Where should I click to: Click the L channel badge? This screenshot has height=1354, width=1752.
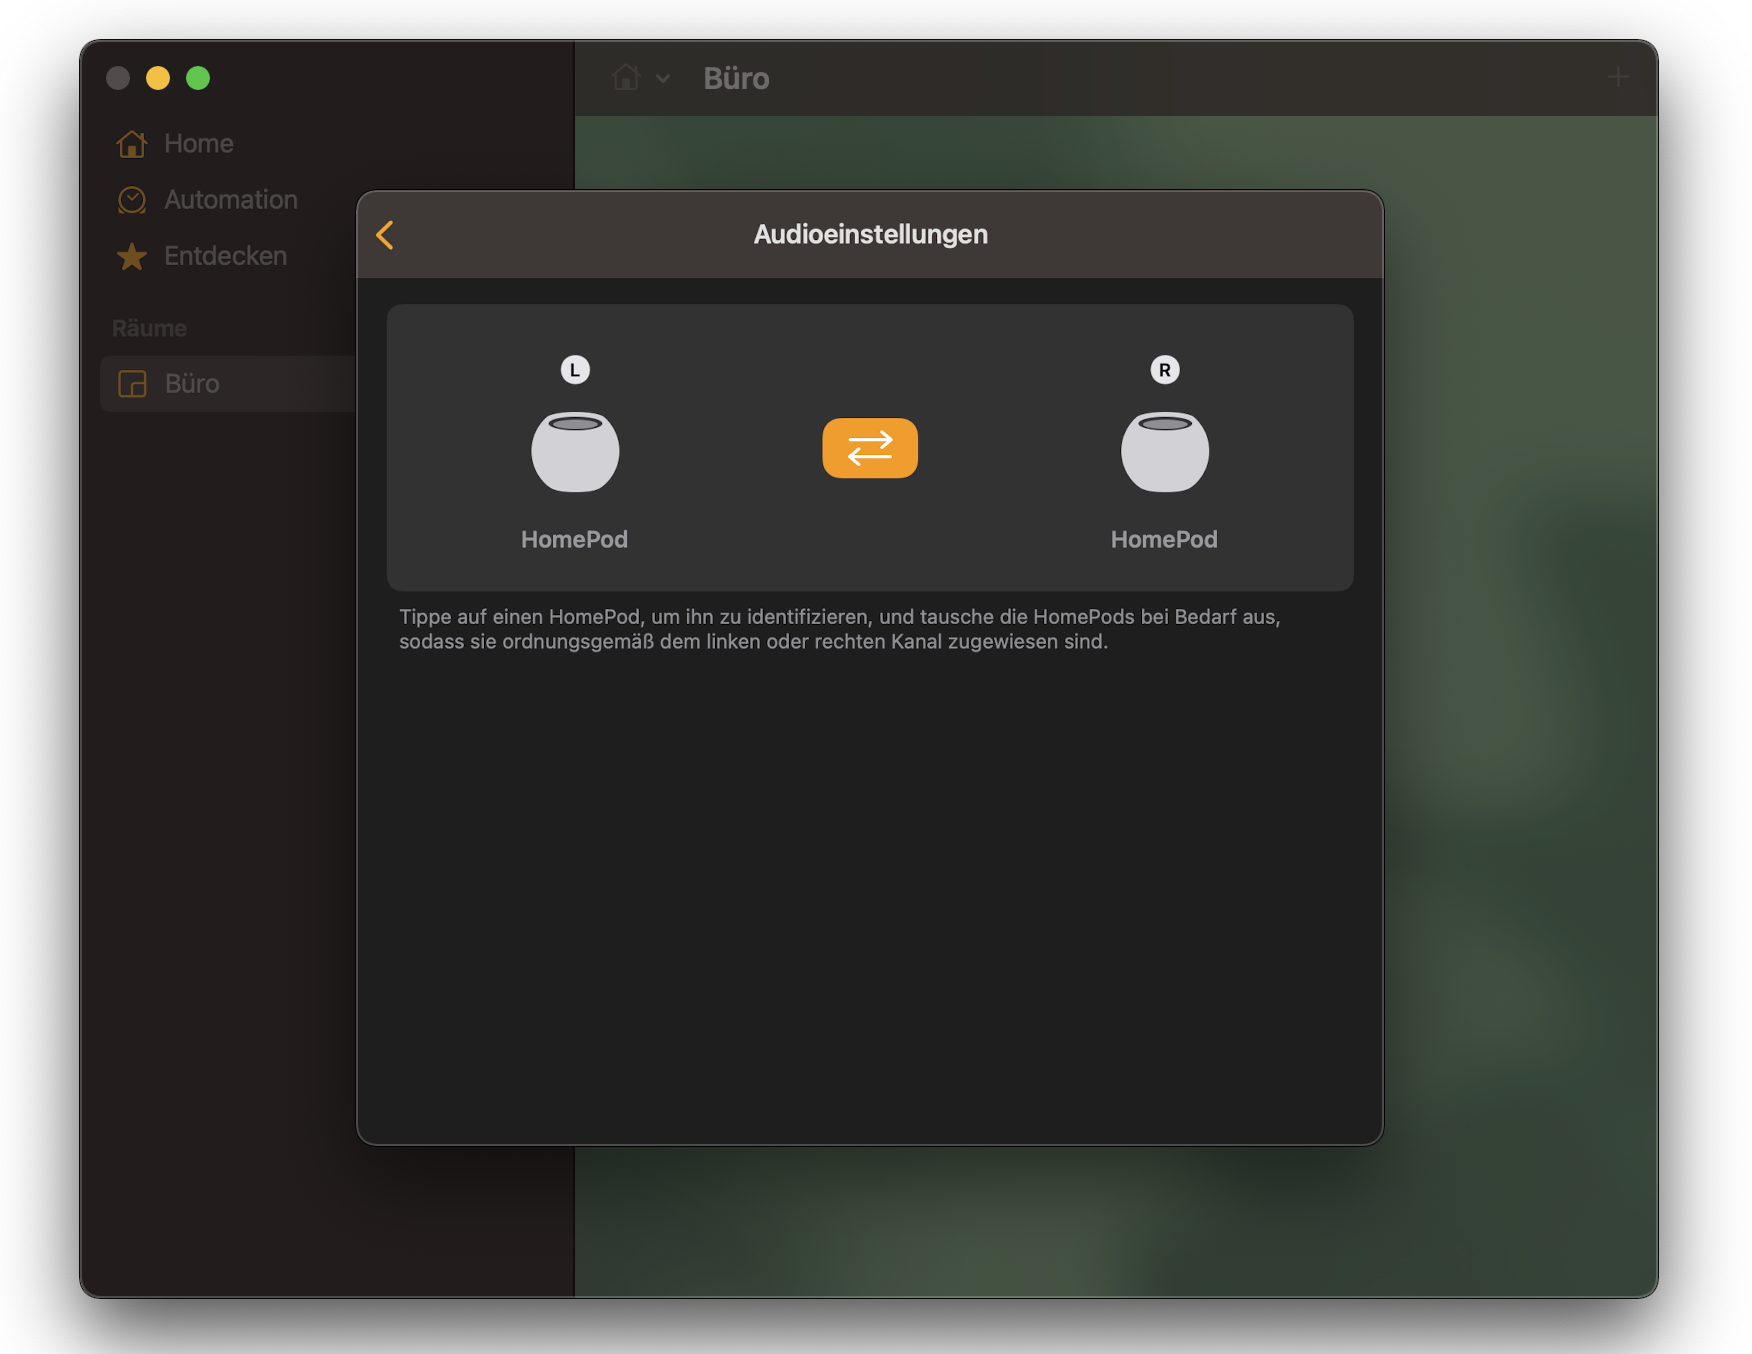pyautogui.click(x=575, y=370)
